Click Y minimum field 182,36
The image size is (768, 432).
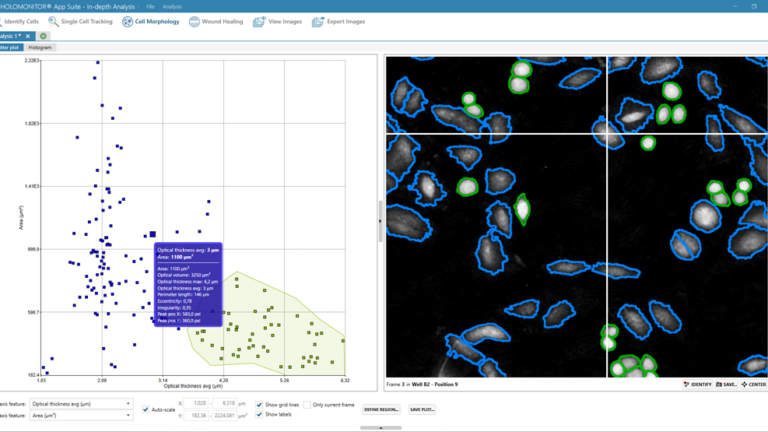coord(196,415)
